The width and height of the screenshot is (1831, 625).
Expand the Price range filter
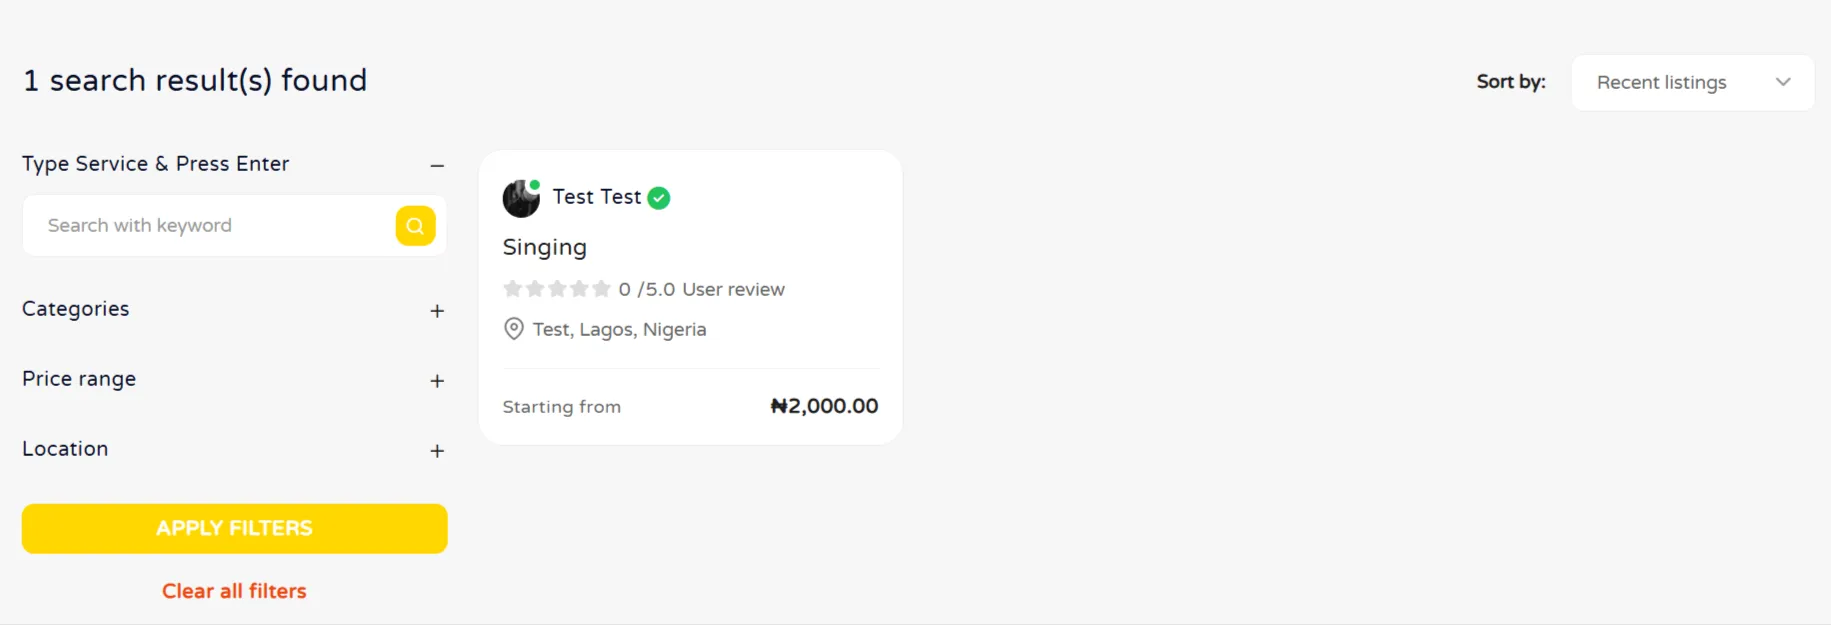pos(437,381)
